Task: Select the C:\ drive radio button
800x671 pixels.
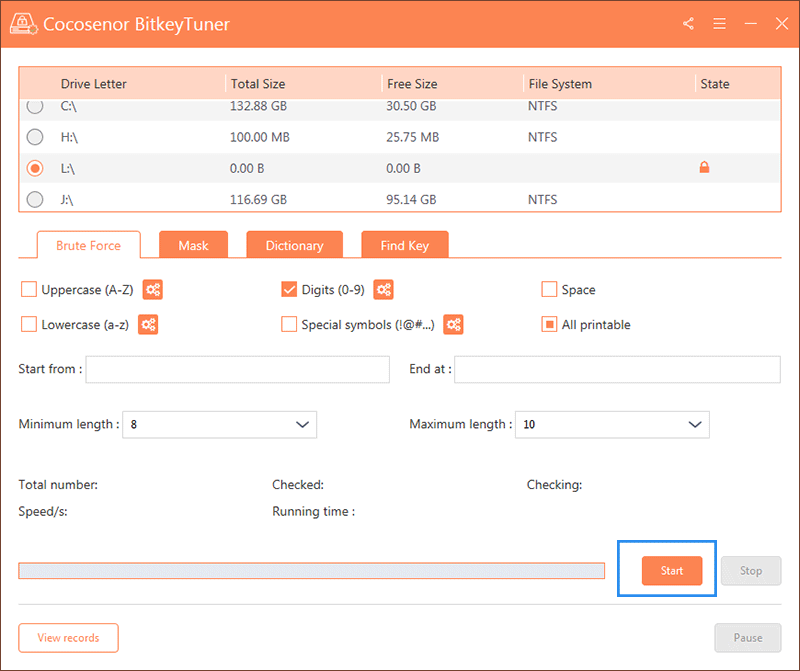Action: click(x=35, y=106)
